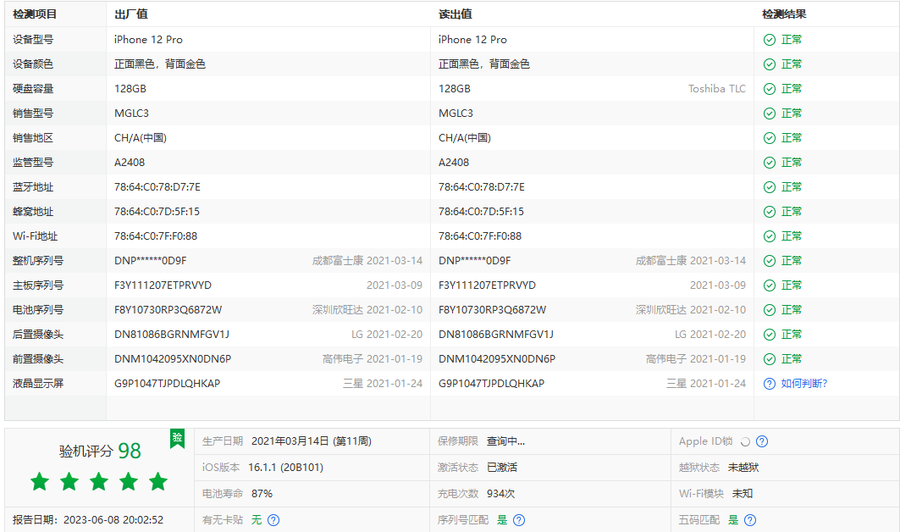Click the 如何判断? link

pyautogui.click(x=804, y=383)
